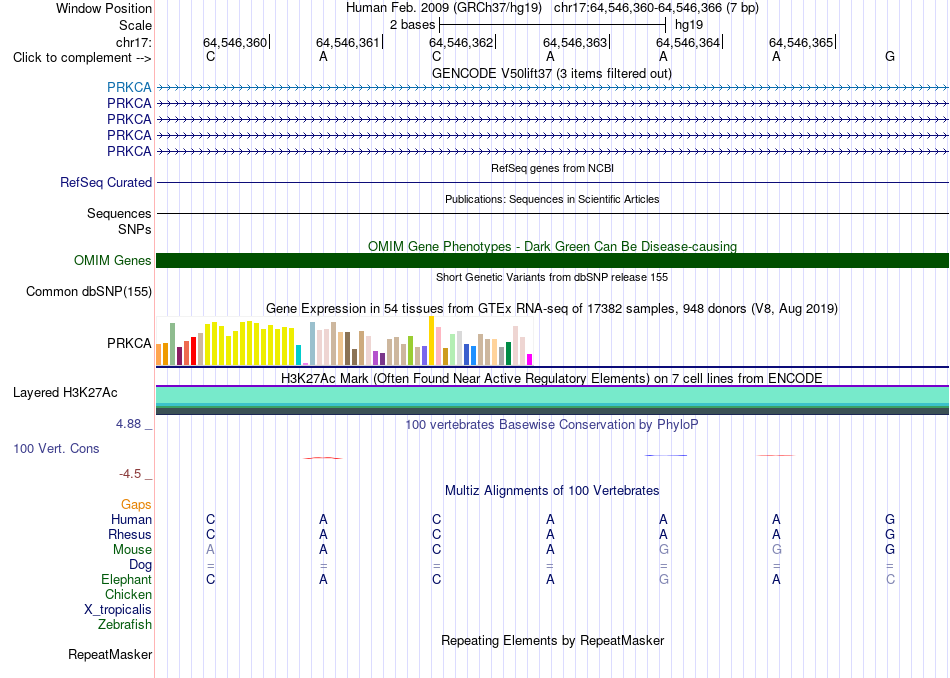Image resolution: width=950 pixels, height=678 pixels.
Task: Click the blue PhyloP conservation mark
Action: click(666, 455)
